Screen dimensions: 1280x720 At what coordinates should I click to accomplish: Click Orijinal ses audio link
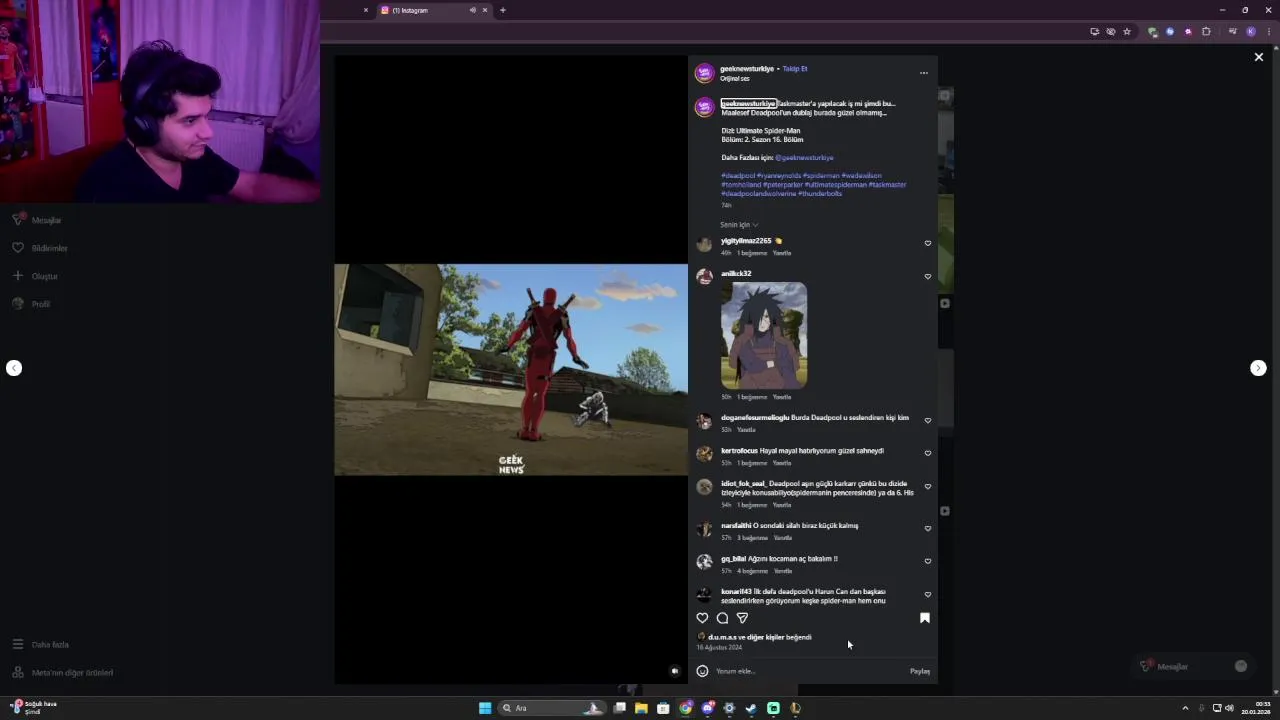pos(735,79)
